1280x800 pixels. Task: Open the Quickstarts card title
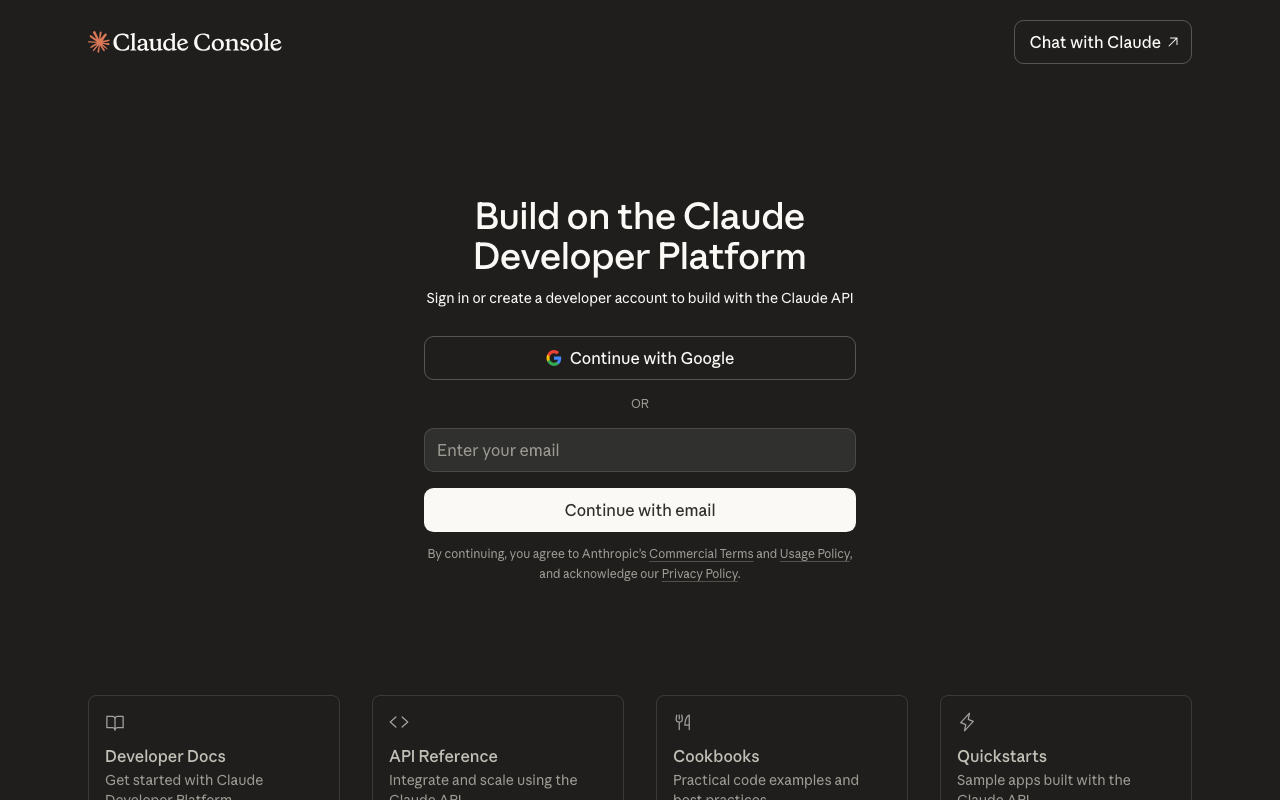point(1002,756)
